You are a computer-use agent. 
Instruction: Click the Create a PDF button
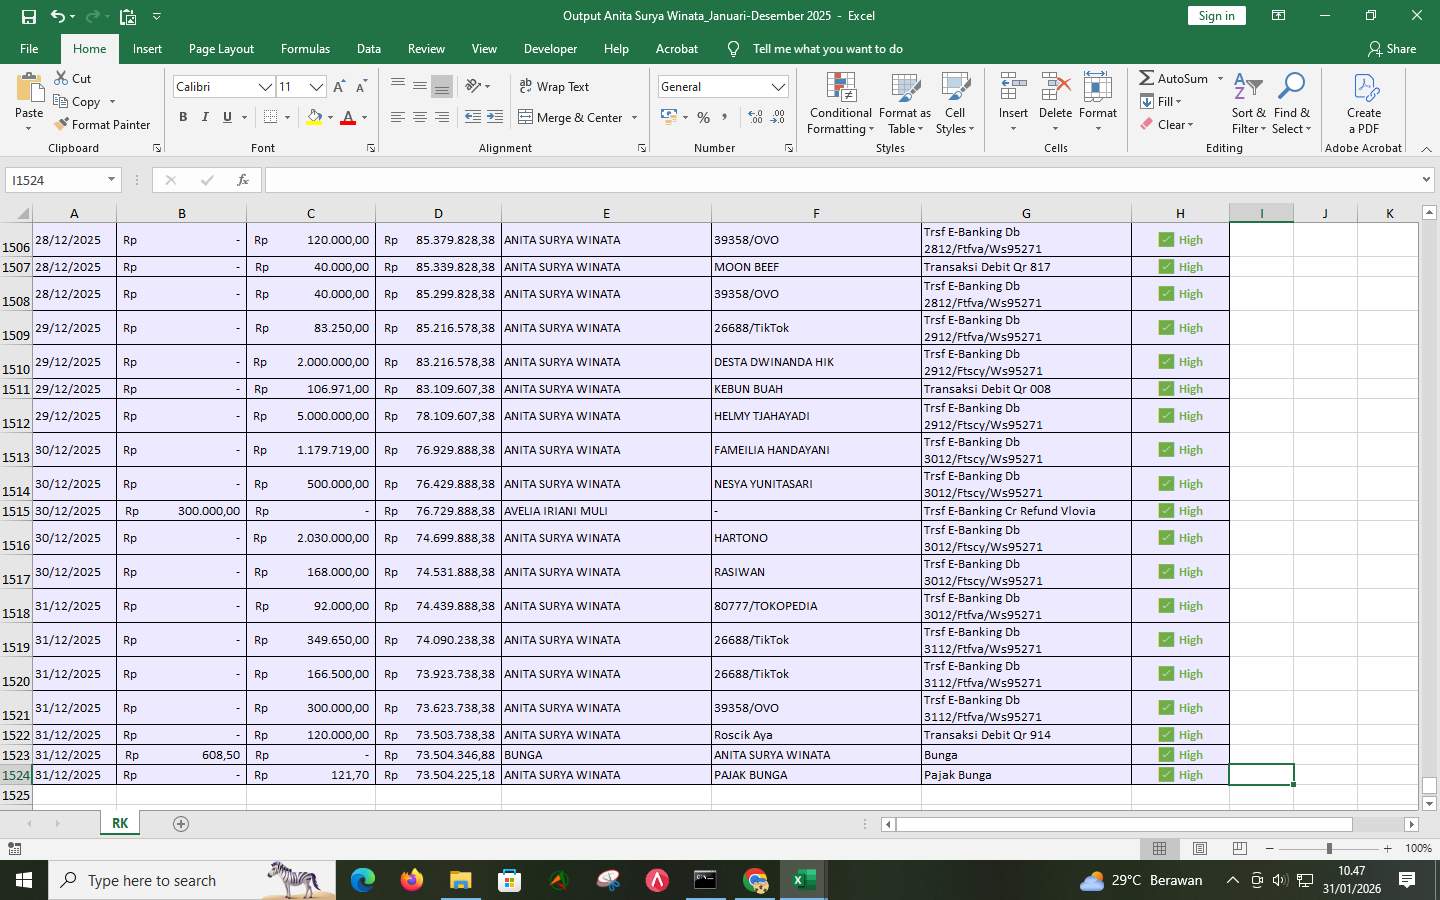coord(1363,104)
